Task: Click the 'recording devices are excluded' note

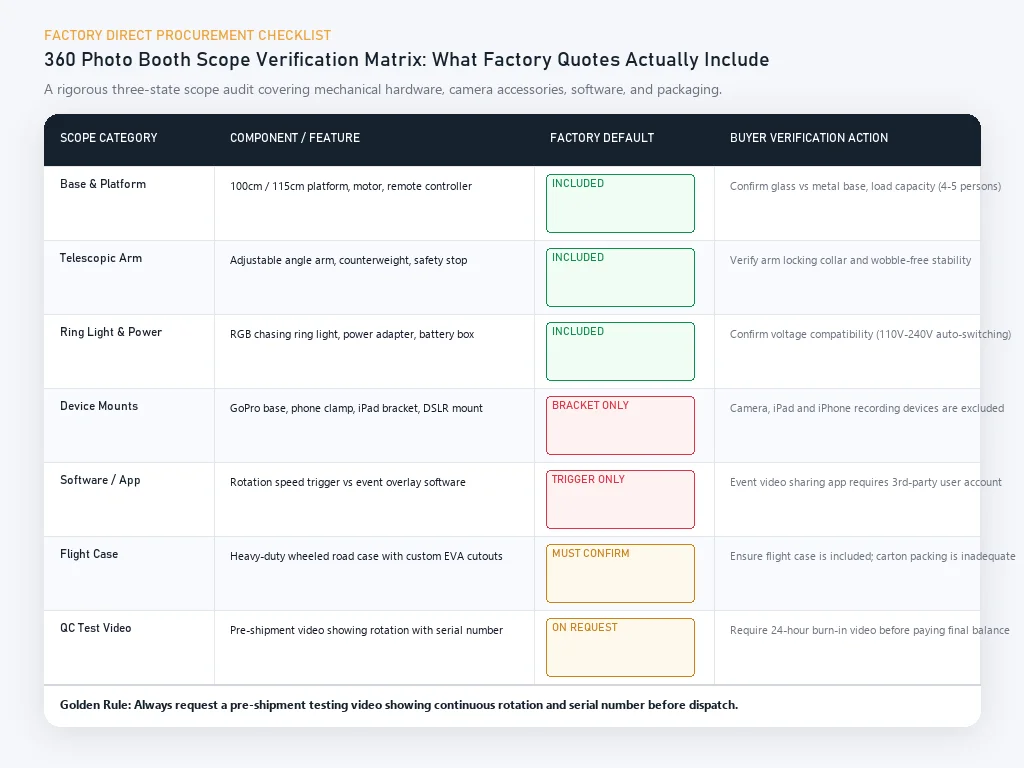Action: (867, 408)
